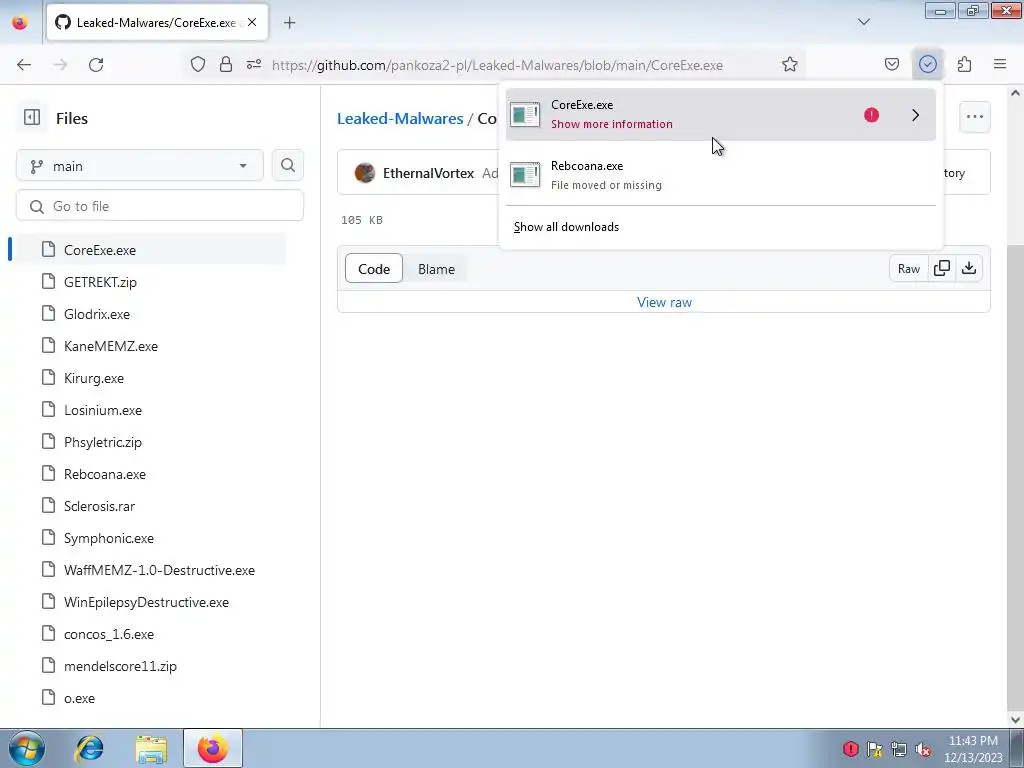Open Windows Explorer from taskbar
The image size is (1024, 768).
[x=151, y=748]
